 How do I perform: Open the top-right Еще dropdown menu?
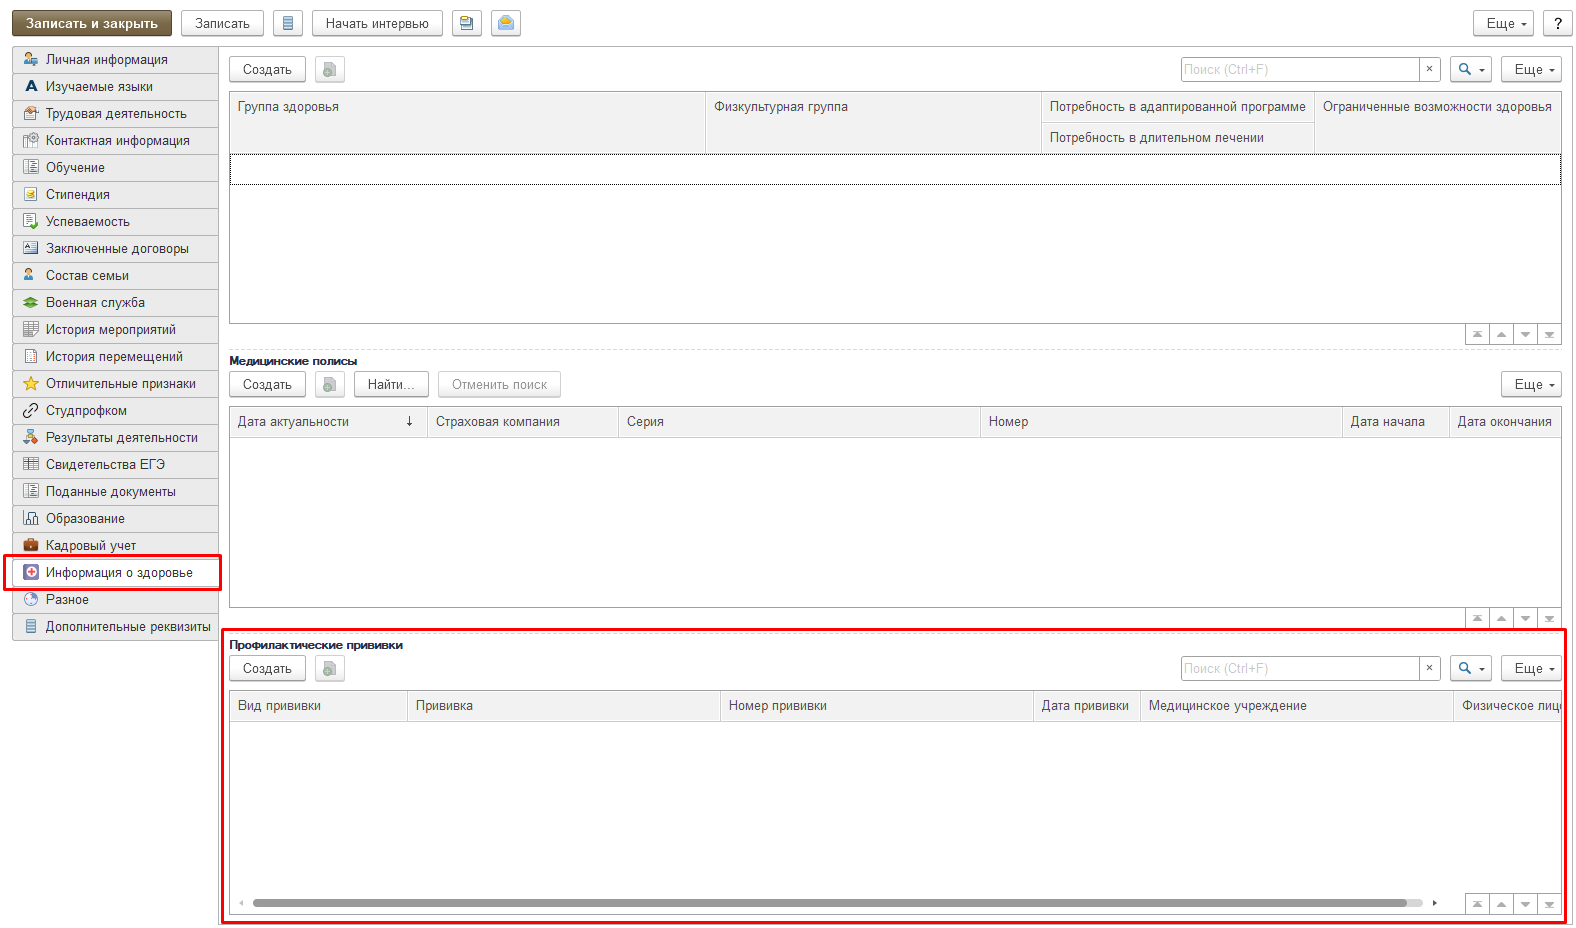point(1506,23)
